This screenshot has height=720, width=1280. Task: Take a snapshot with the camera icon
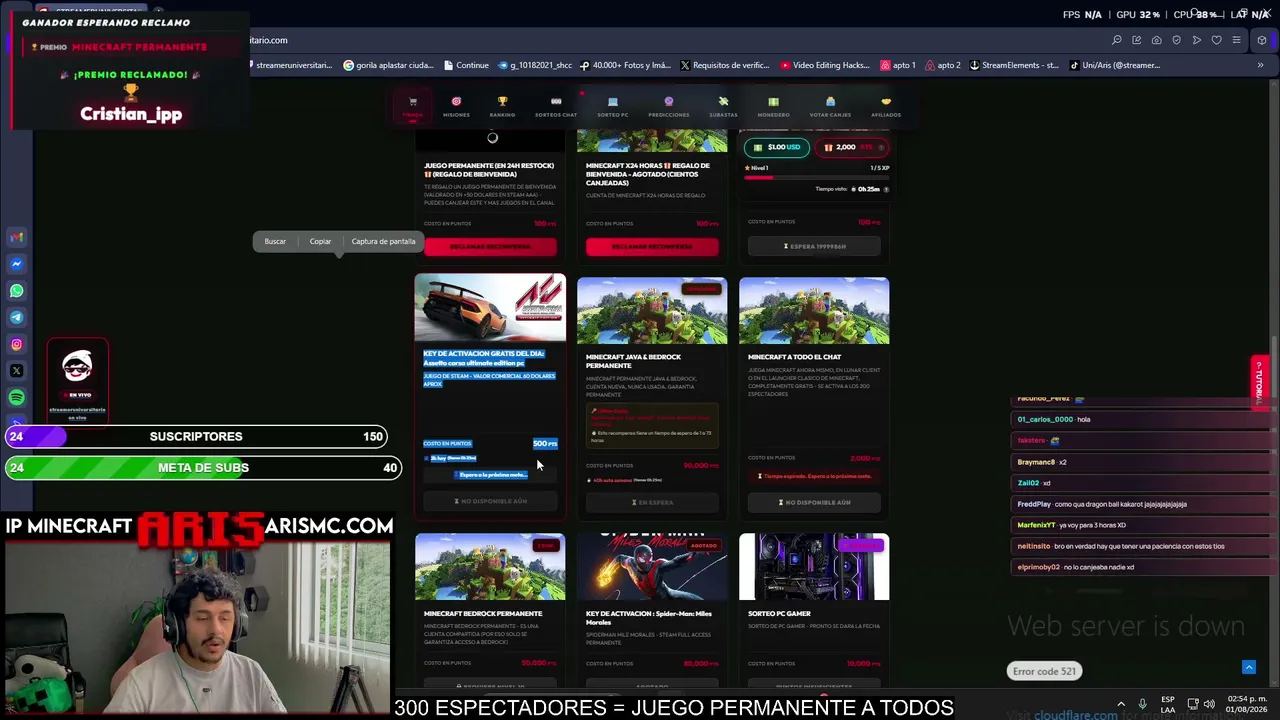pyautogui.click(x=1157, y=40)
